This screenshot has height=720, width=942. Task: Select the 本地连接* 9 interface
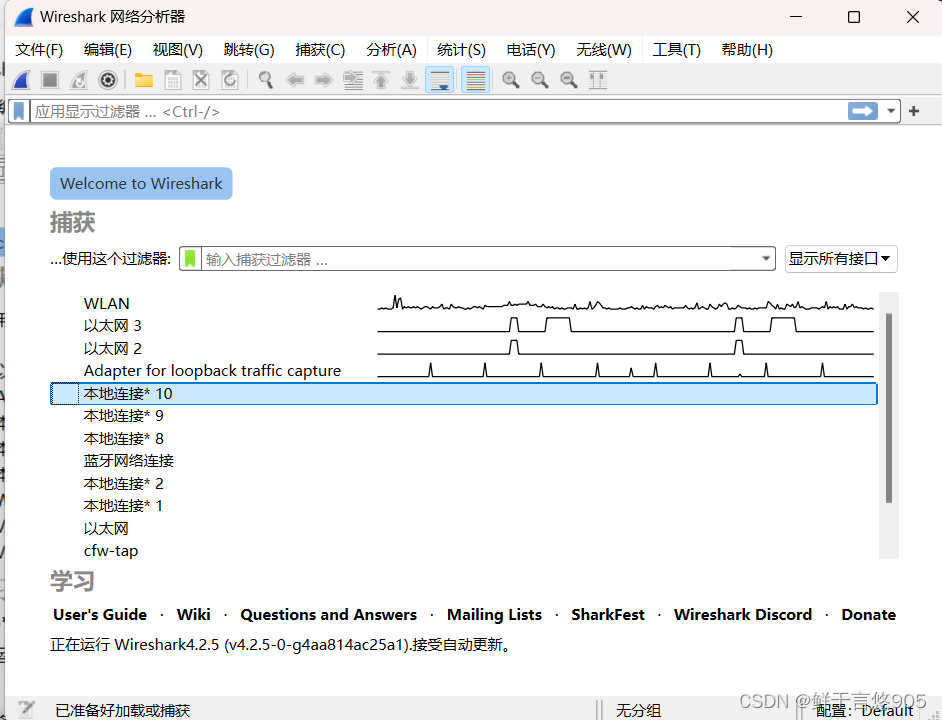[x=463, y=416]
